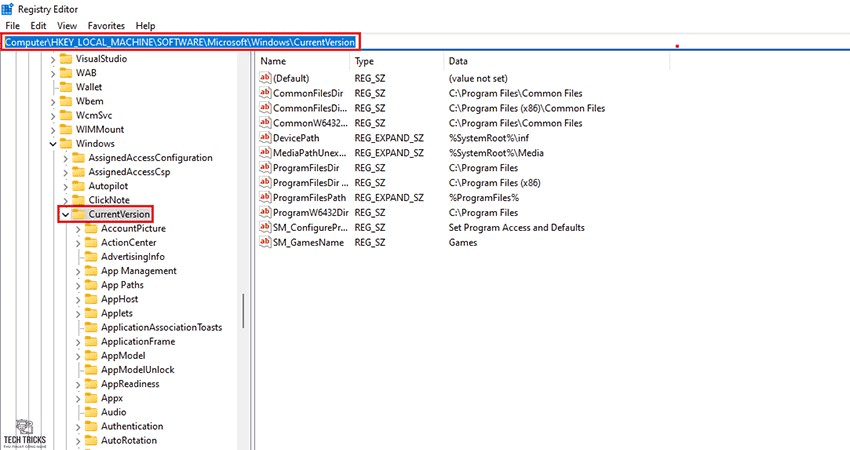Click the ProgramFilesDir string value icon
The width and height of the screenshot is (850, 450).
pyautogui.click(x=265, y=168)
